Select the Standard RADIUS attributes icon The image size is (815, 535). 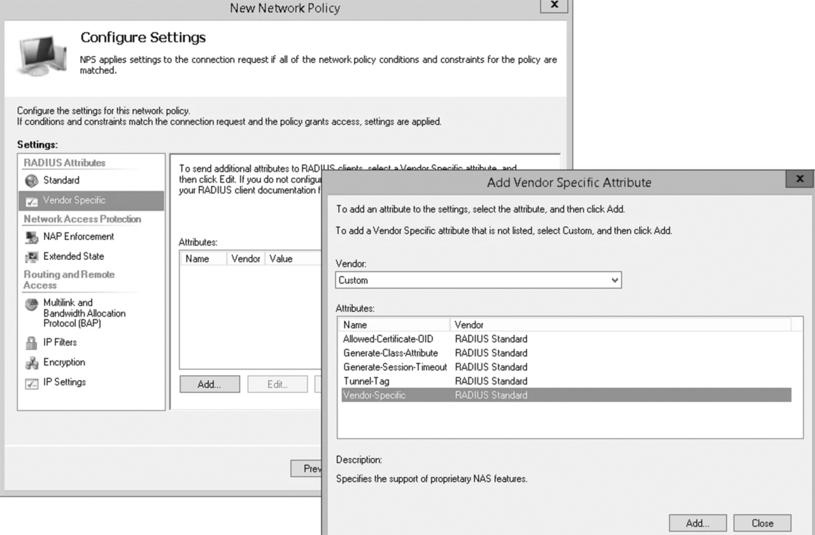tap(31, 181)
